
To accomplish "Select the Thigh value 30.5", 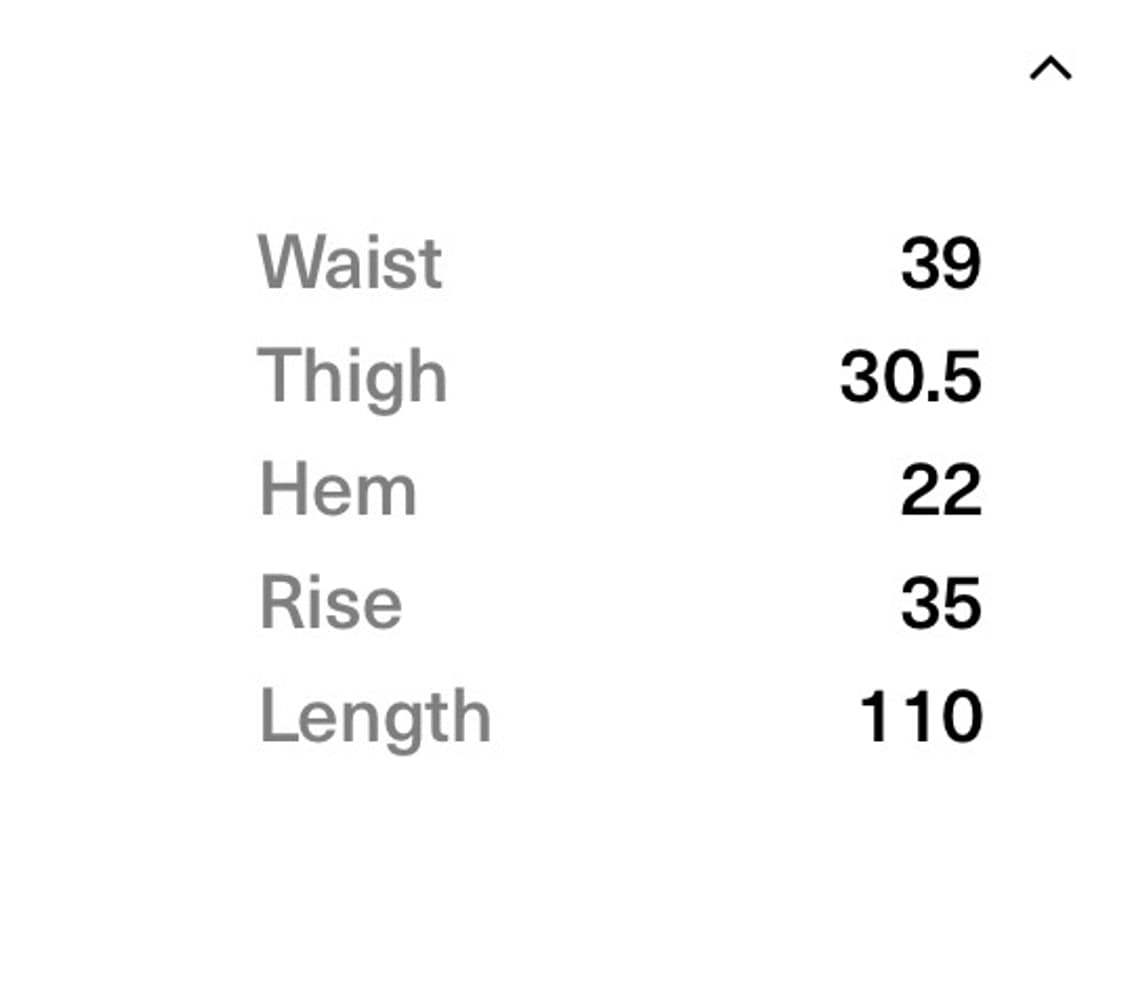I will pos(910,378).
